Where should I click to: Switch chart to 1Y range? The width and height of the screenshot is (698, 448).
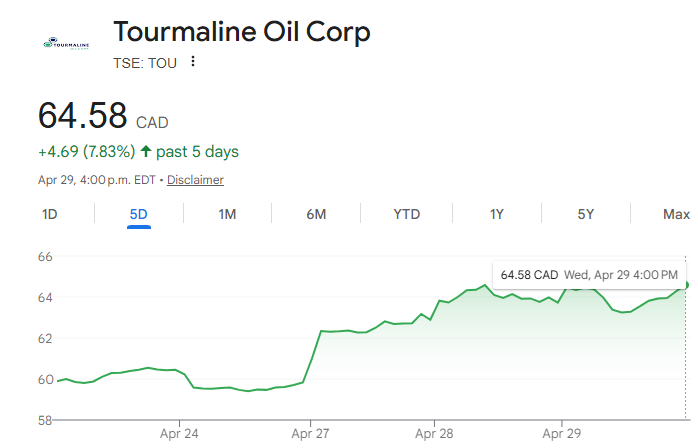[497, 214]
